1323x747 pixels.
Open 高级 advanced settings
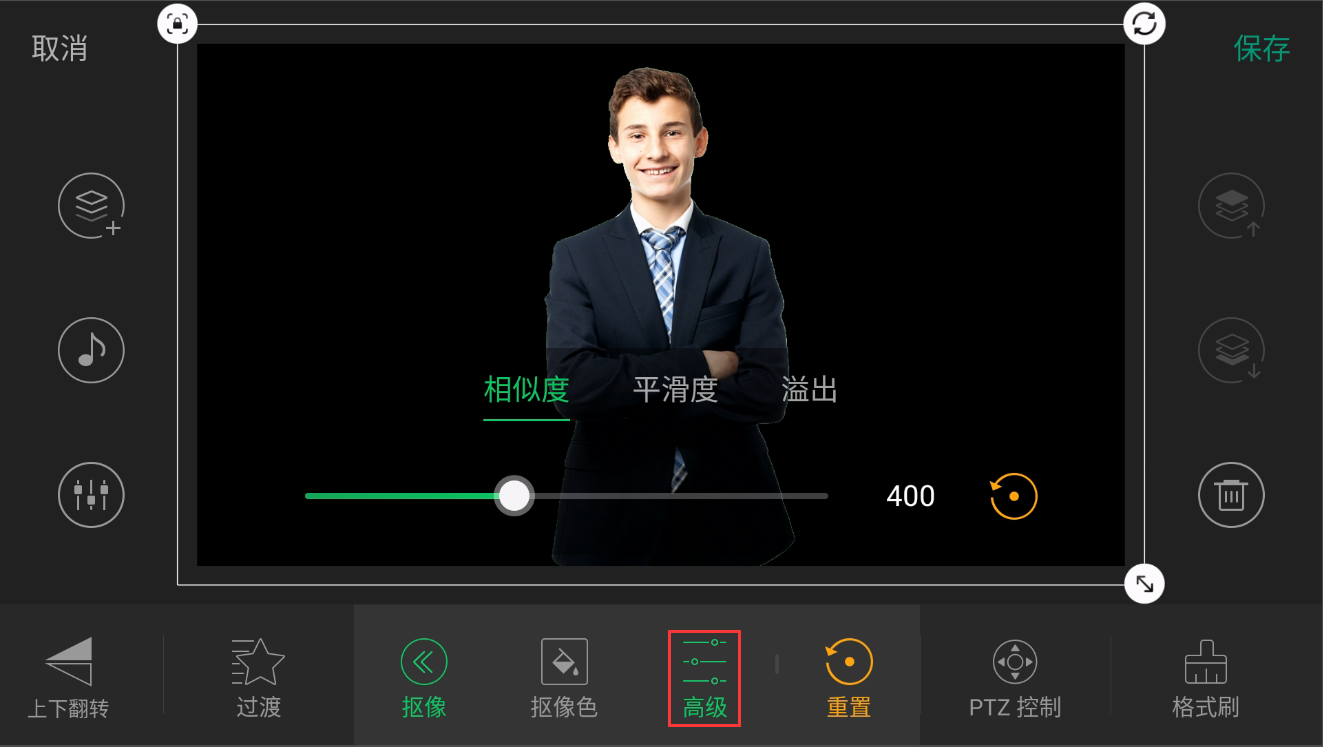(x=705, y=679)
